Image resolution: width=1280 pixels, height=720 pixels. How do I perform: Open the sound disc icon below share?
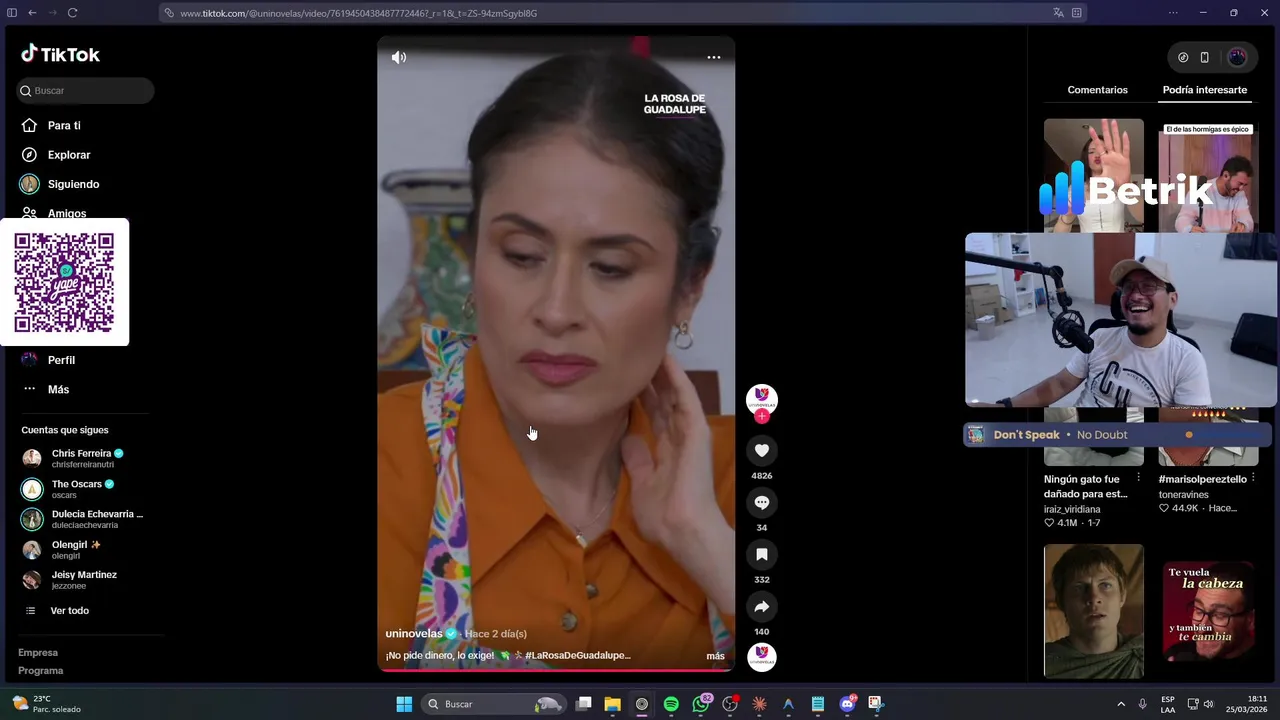[x=762, y=656]
